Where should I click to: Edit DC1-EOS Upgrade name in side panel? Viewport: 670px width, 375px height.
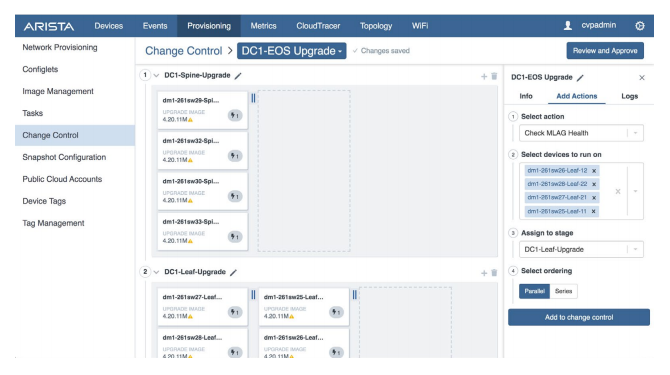pyautogui.click(x=580, y=78)
